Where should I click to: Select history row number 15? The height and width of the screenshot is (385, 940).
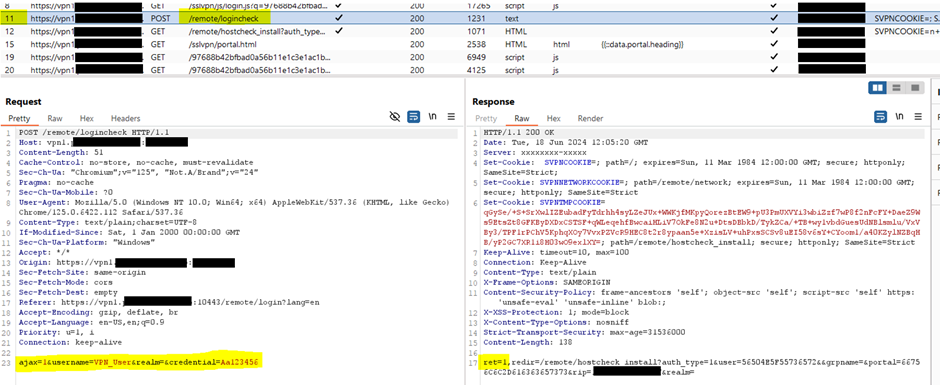(x=470, y=44)
